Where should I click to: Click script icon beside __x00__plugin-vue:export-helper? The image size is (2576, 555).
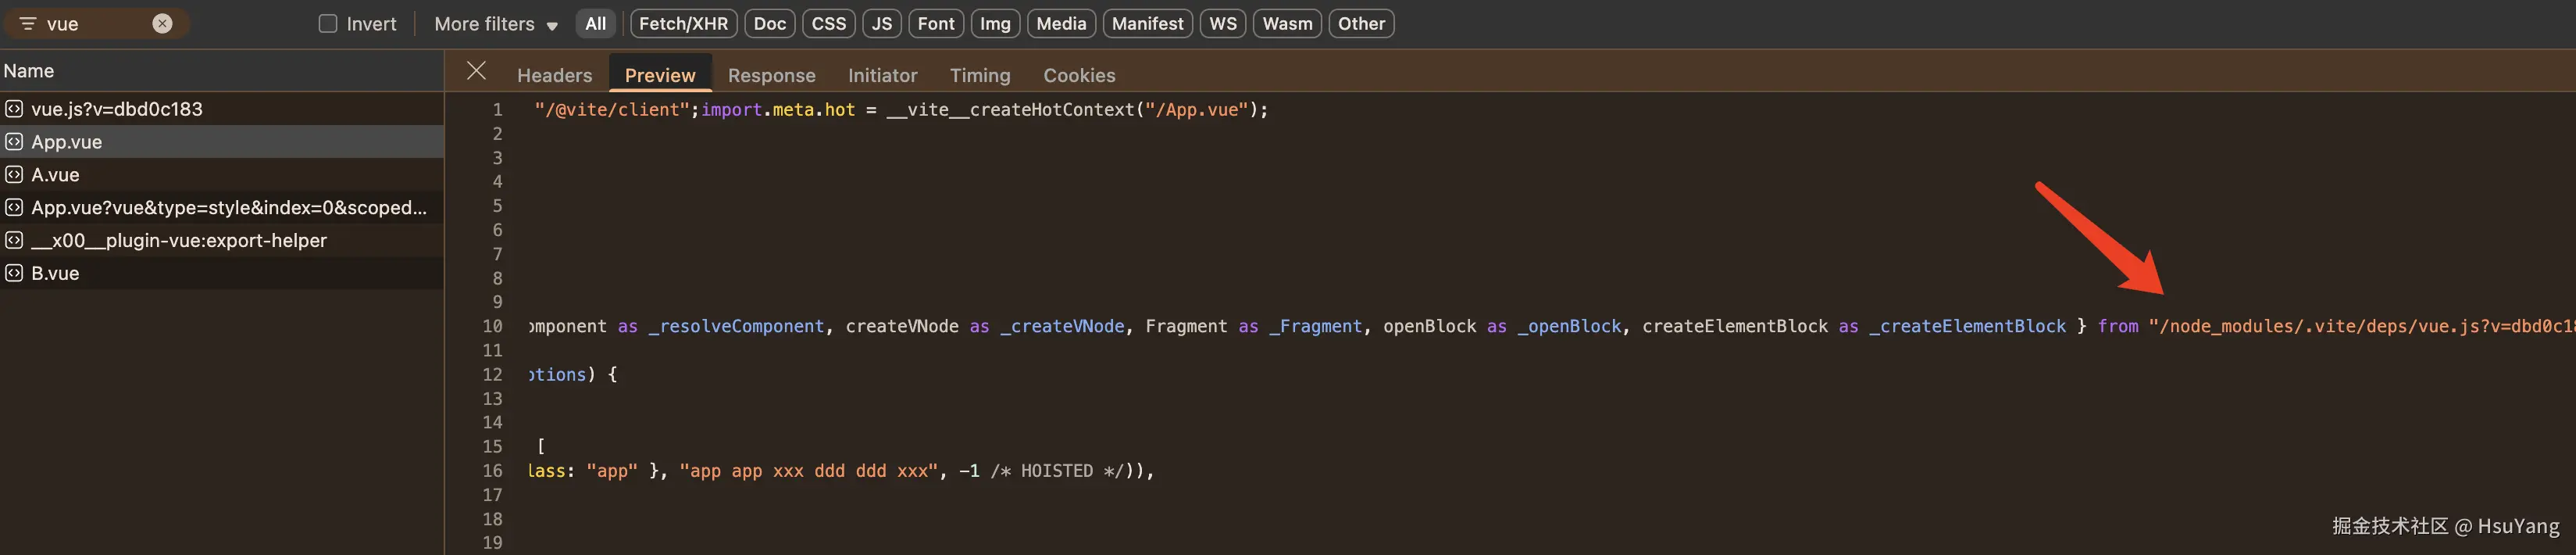14,241
